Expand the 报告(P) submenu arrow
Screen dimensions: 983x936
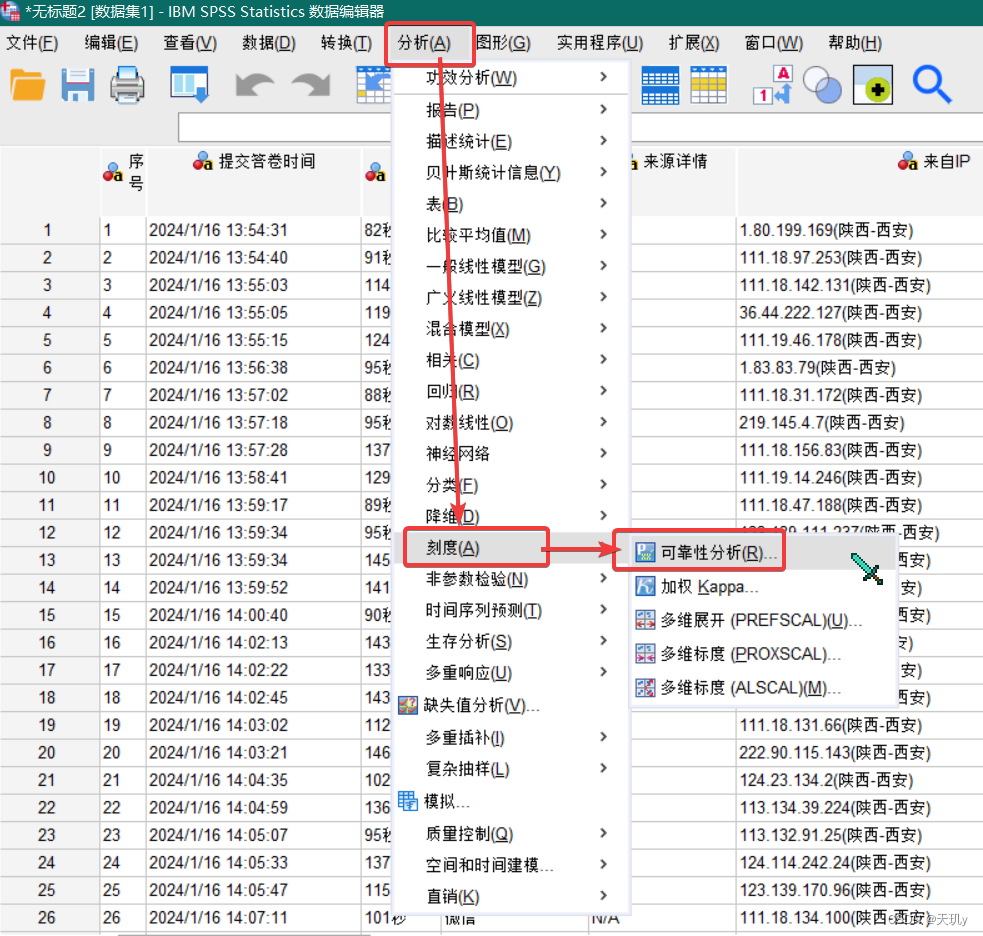pyautogui.click(x=603, y=109)
